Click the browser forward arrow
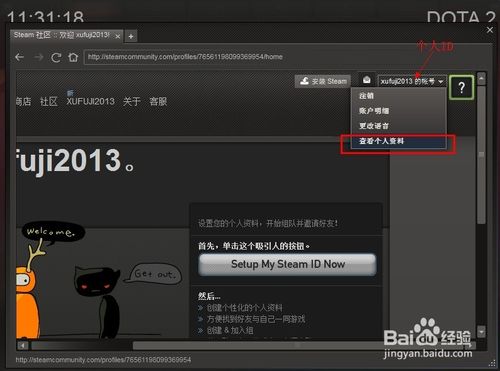The width and height of the screenshot is (500, 371). point(39,57)
